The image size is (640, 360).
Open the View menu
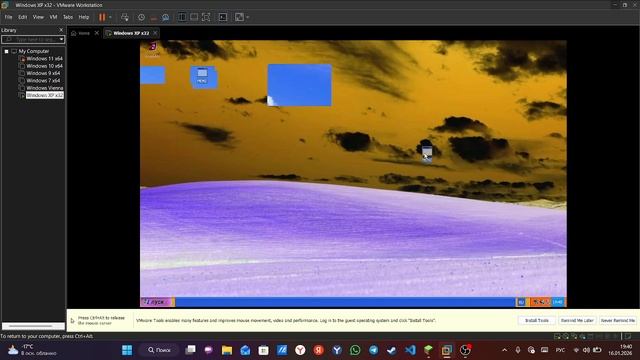[38, 17]
